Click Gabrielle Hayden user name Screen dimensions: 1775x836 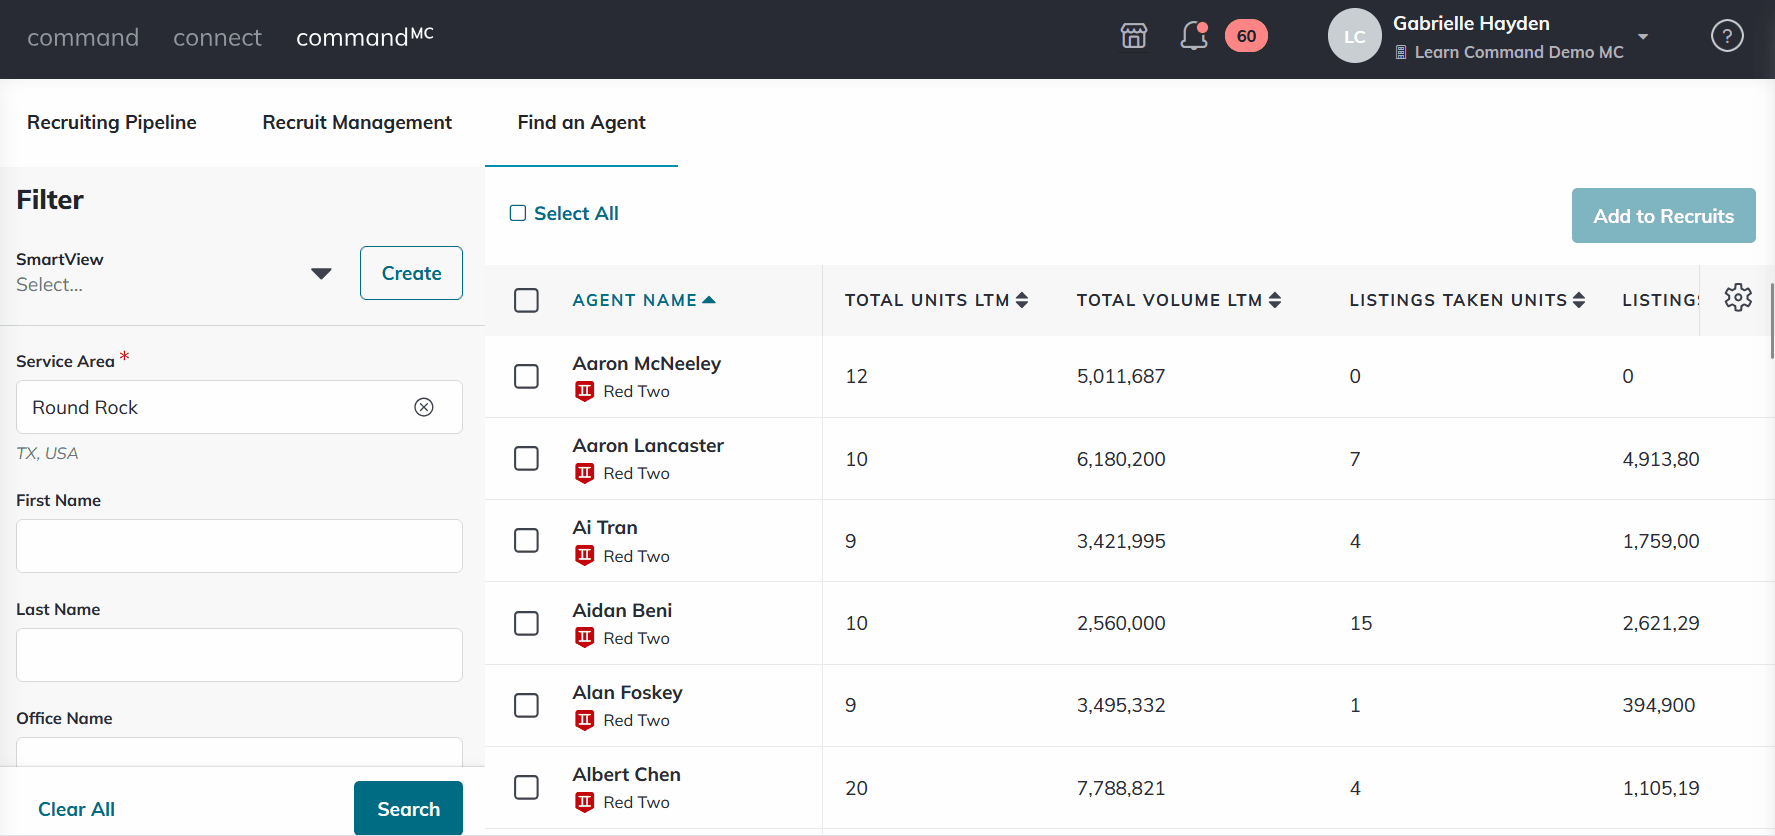(x=1471, y=23)
